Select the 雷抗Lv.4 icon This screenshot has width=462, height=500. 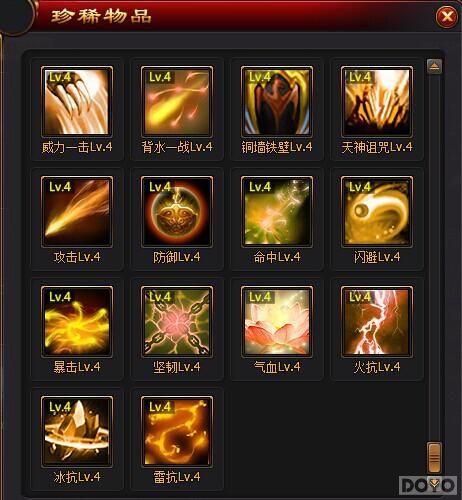click(x=177, y=432)
